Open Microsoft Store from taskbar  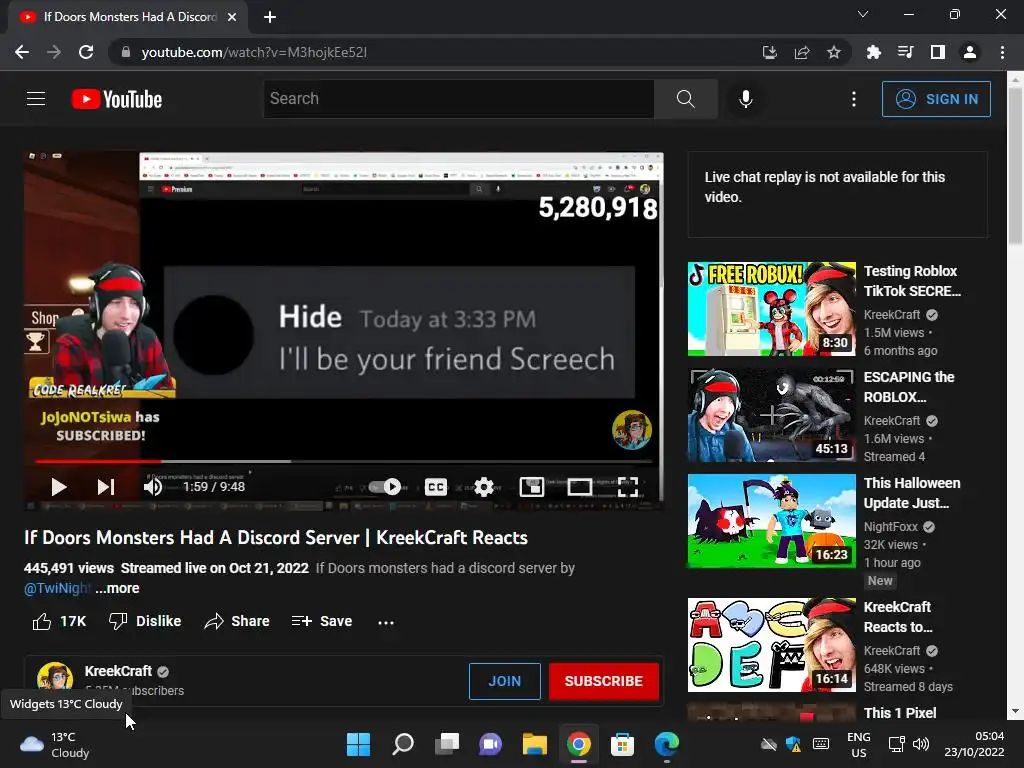(622, 744)
